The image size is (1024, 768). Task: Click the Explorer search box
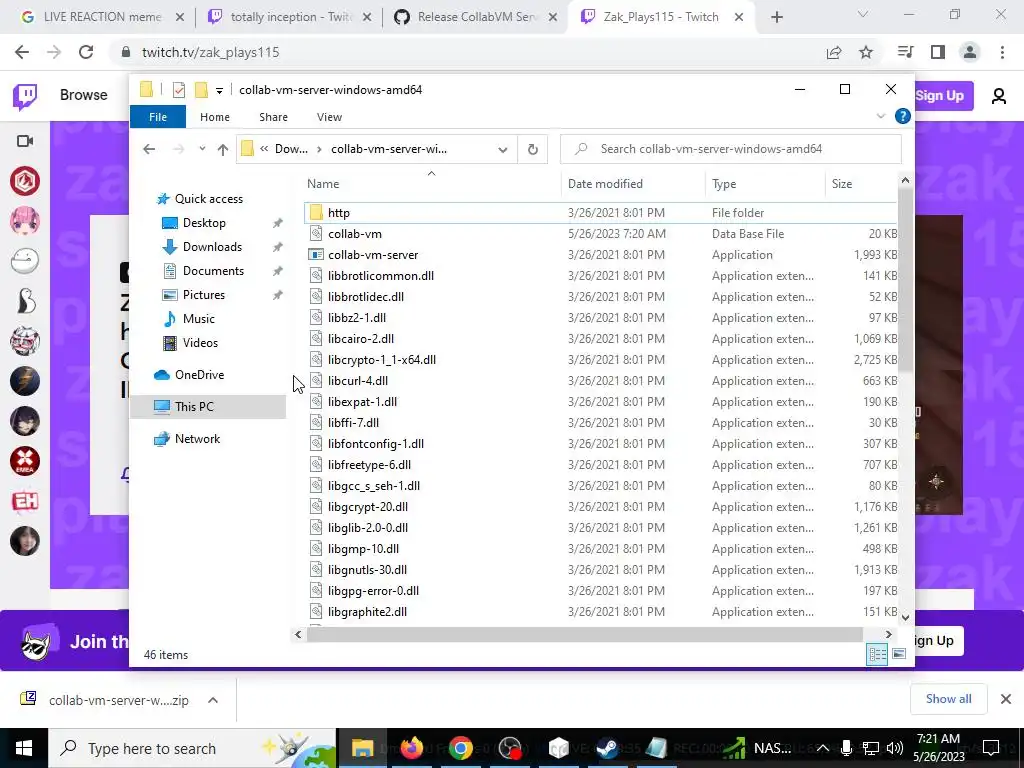(x=731, y=149)
